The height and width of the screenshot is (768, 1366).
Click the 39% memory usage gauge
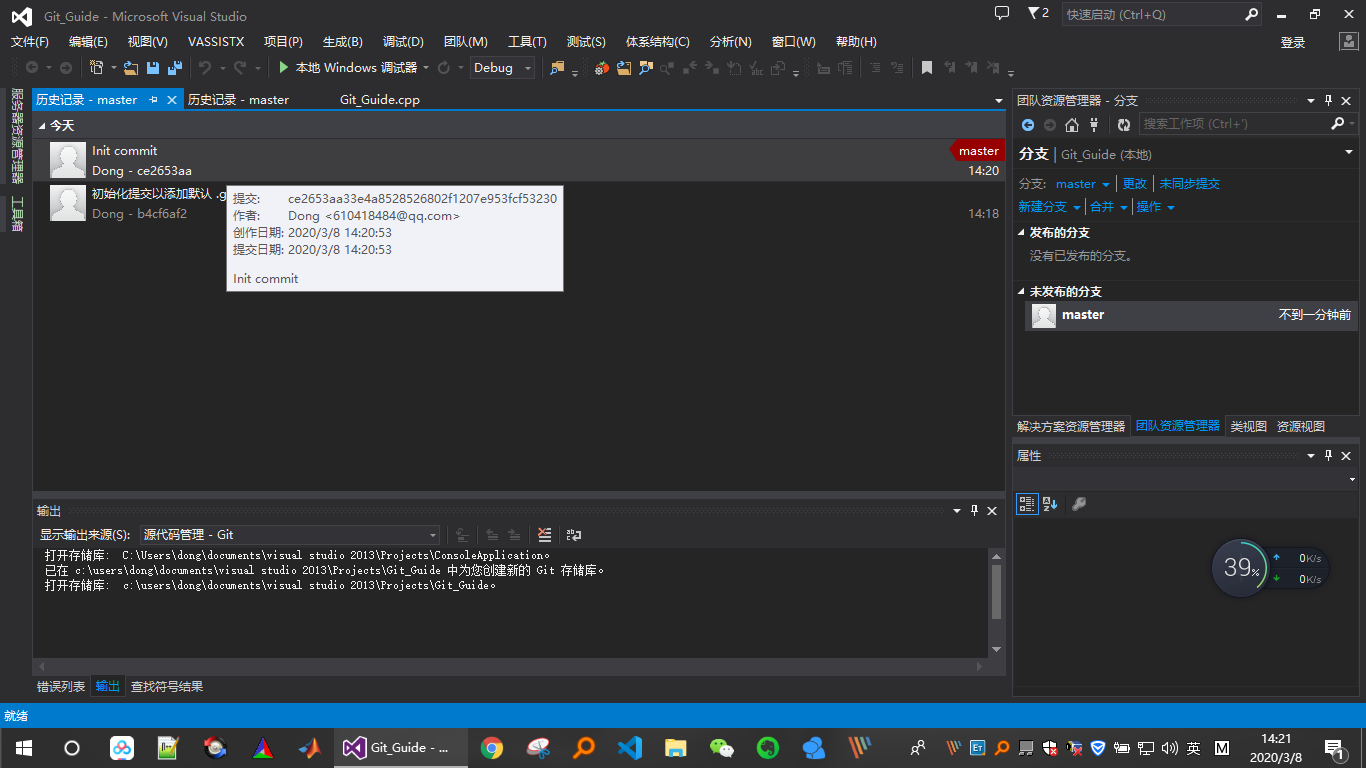1241,568
